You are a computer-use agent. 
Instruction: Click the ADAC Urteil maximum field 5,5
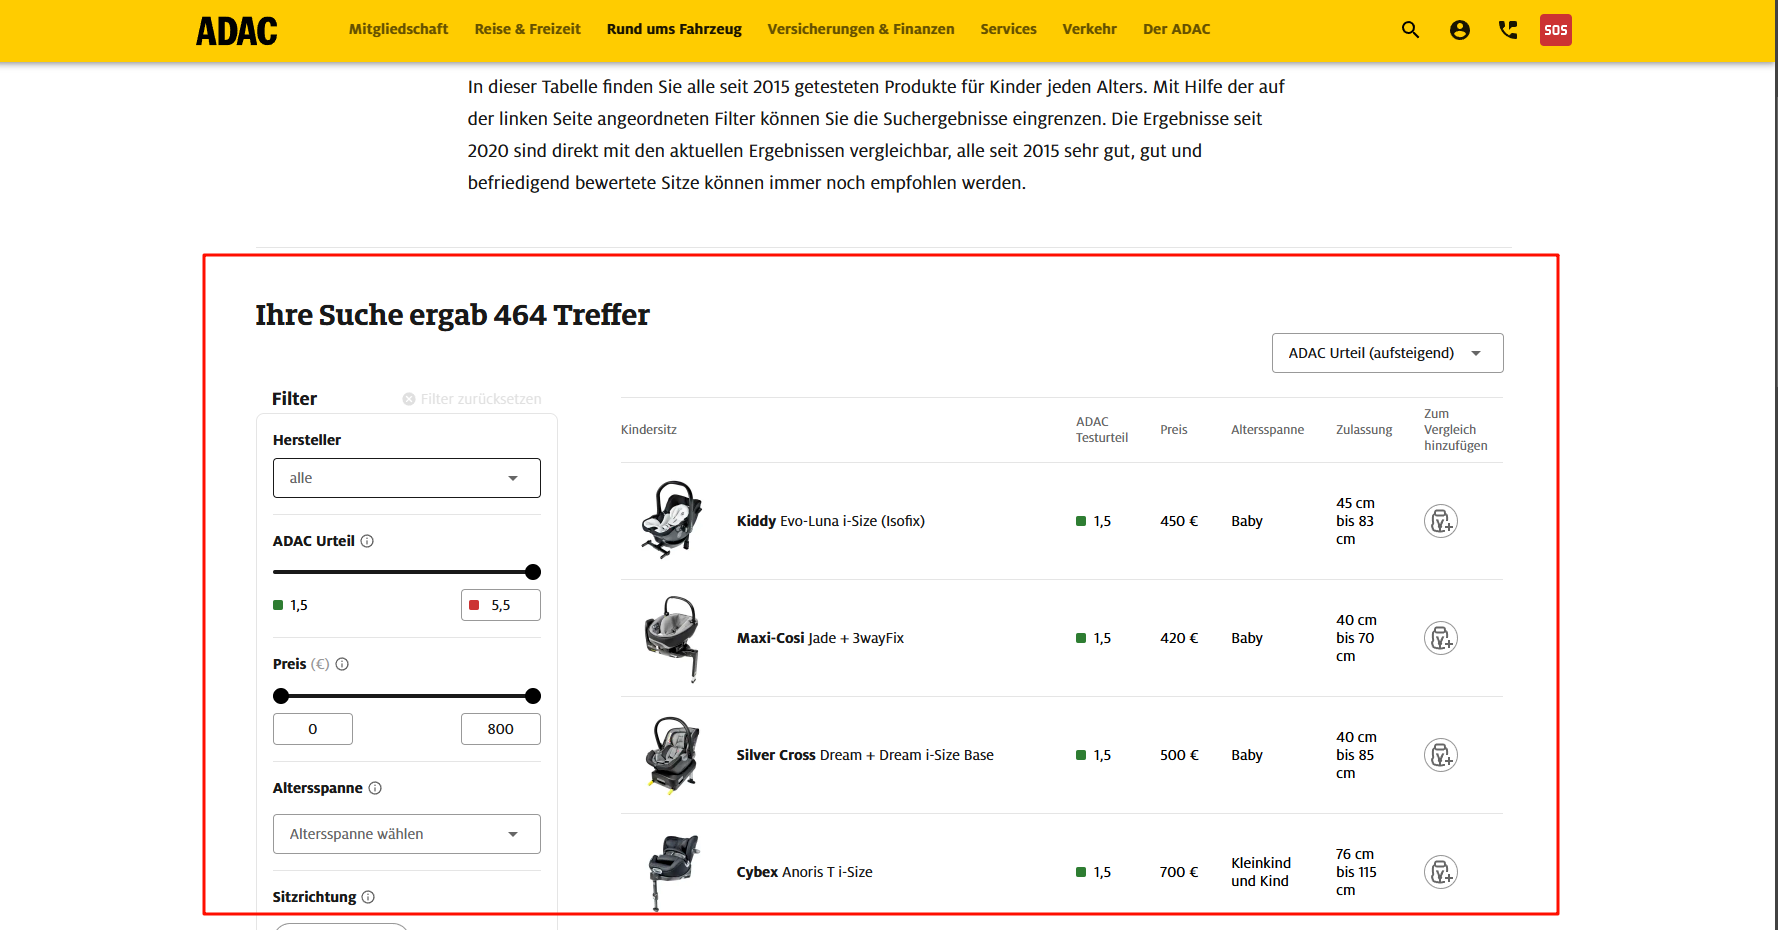(x=500, y=605)
